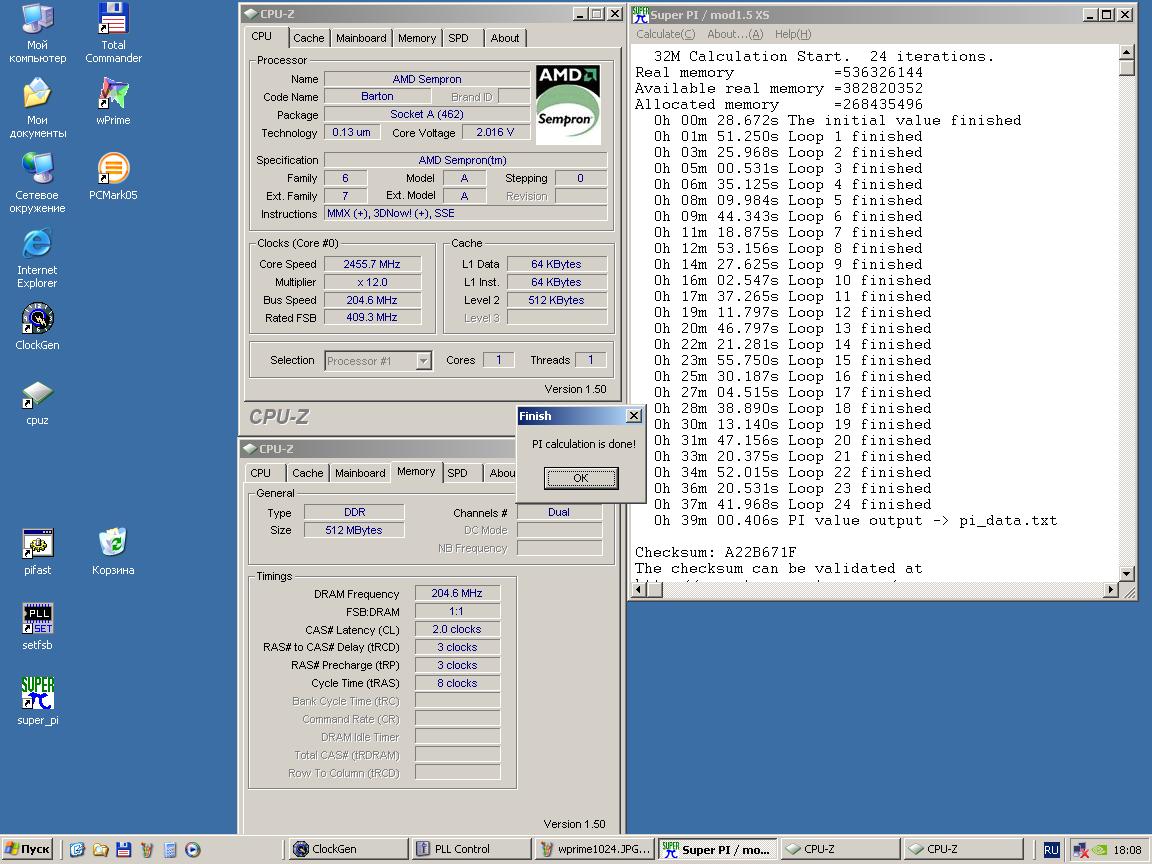Switch to ClockGen in the taskbar

pos(348,849)
